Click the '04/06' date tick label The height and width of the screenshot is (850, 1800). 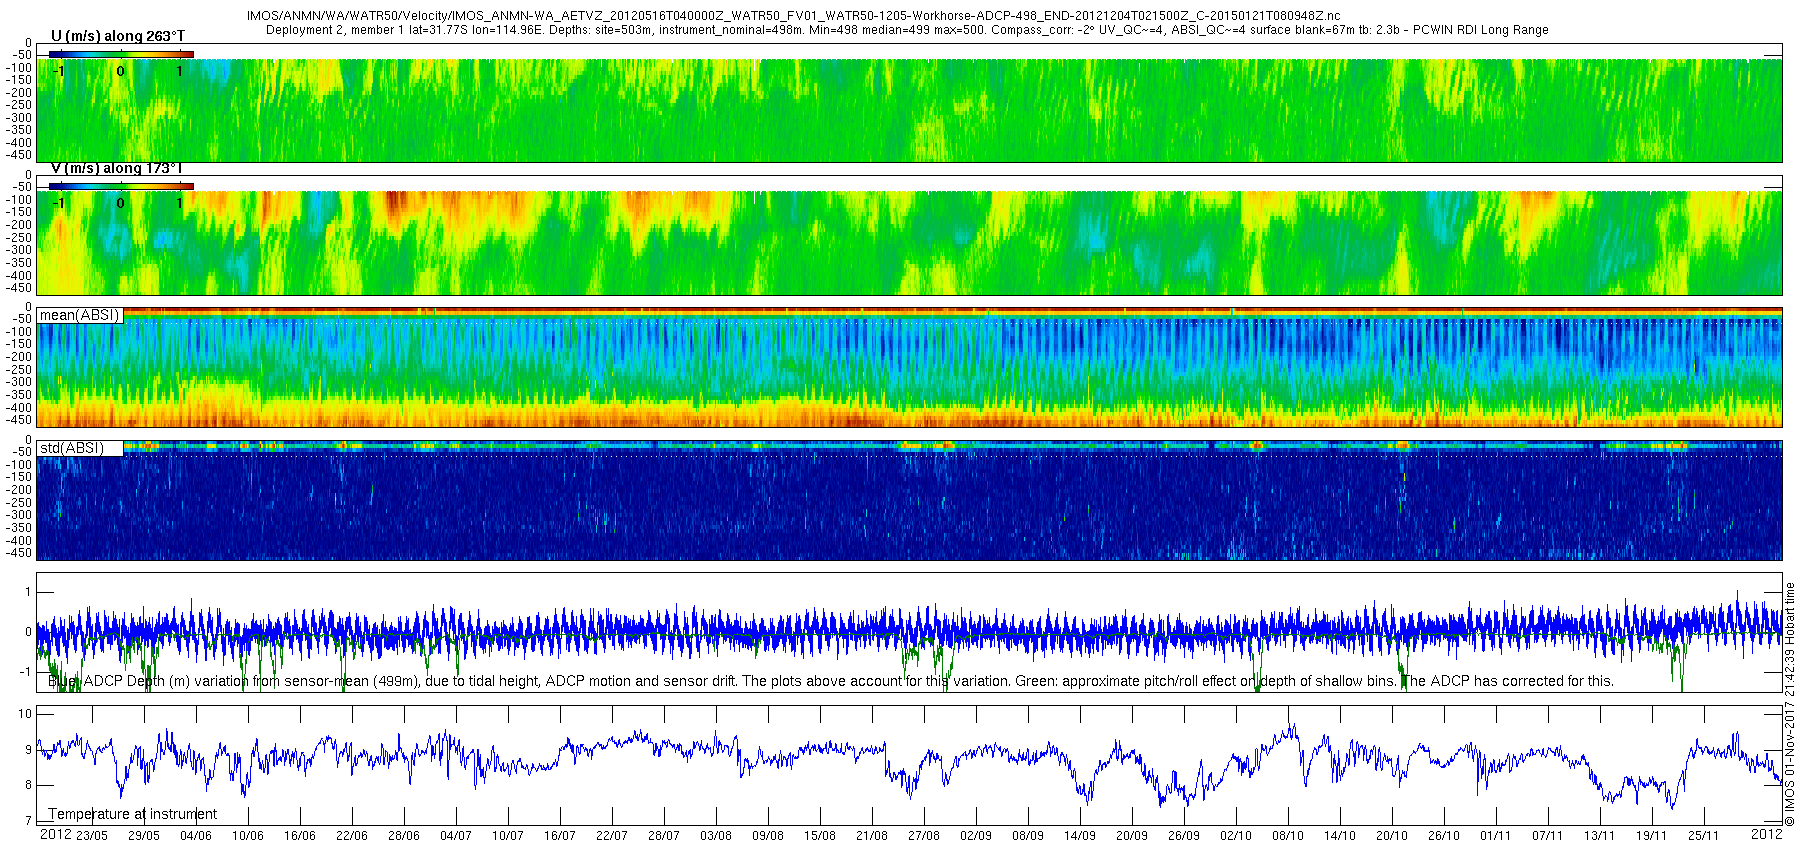tap(196, 836)
